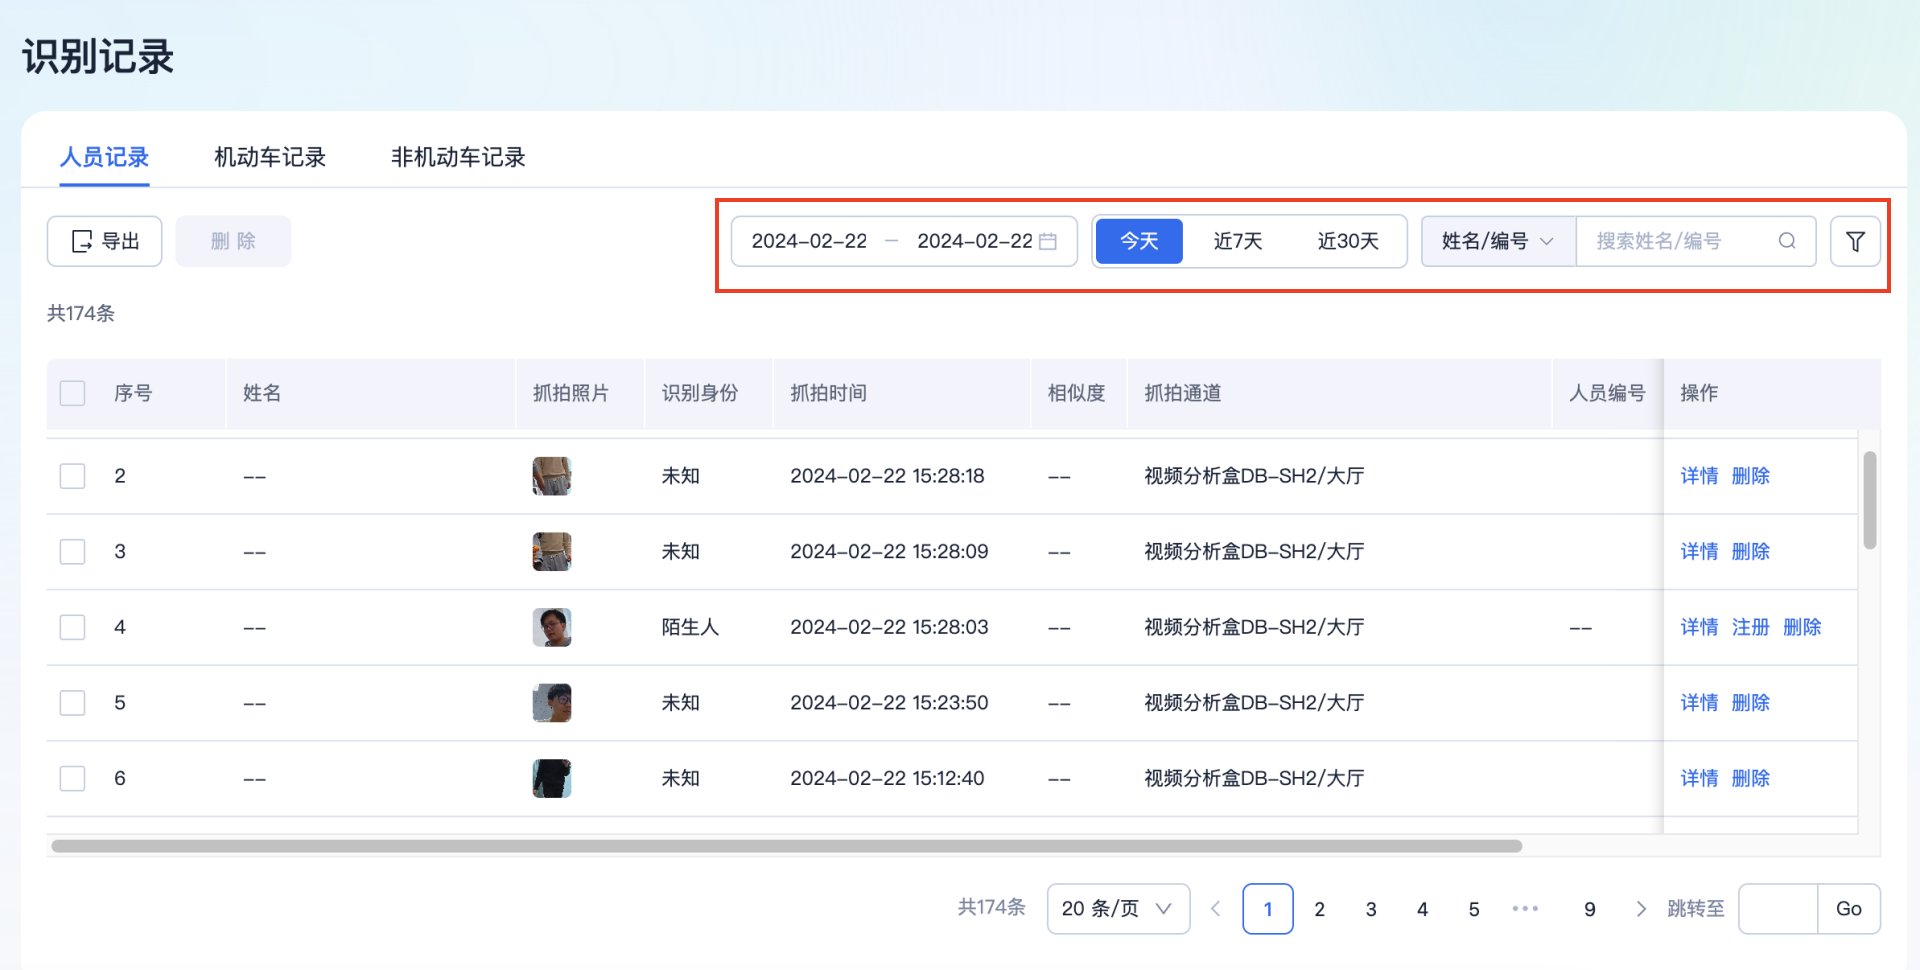Click 陌生人 identity in row 4
The height and width of the screenshot is (970, 1920).
[690, 627]
